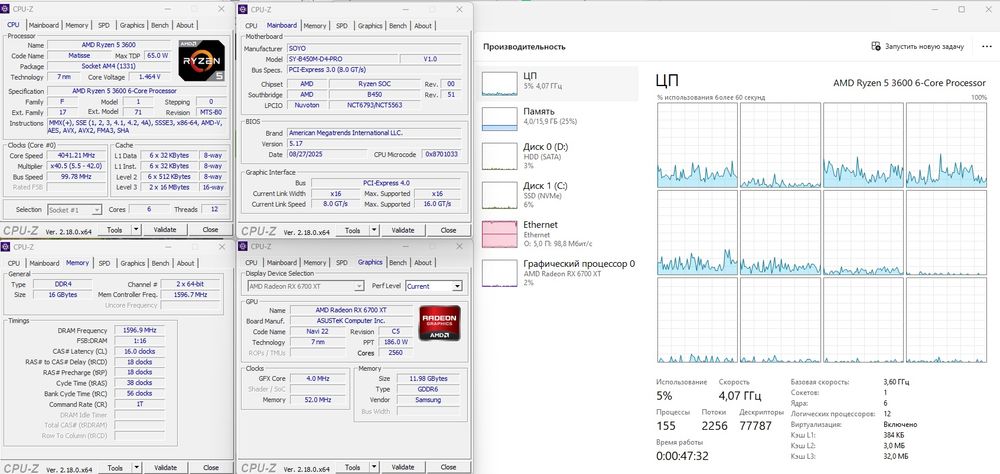Click Validate in the CPU window
1000x474 pixels.
[165, 230]
